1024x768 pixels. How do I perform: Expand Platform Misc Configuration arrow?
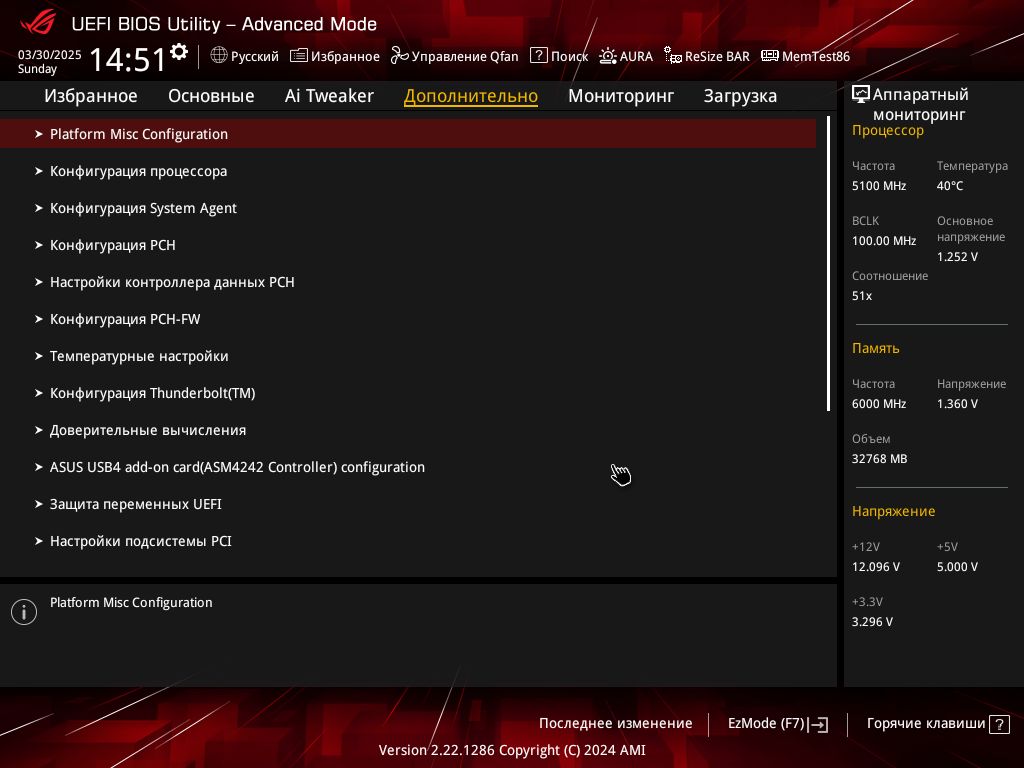tap(39, 134)
